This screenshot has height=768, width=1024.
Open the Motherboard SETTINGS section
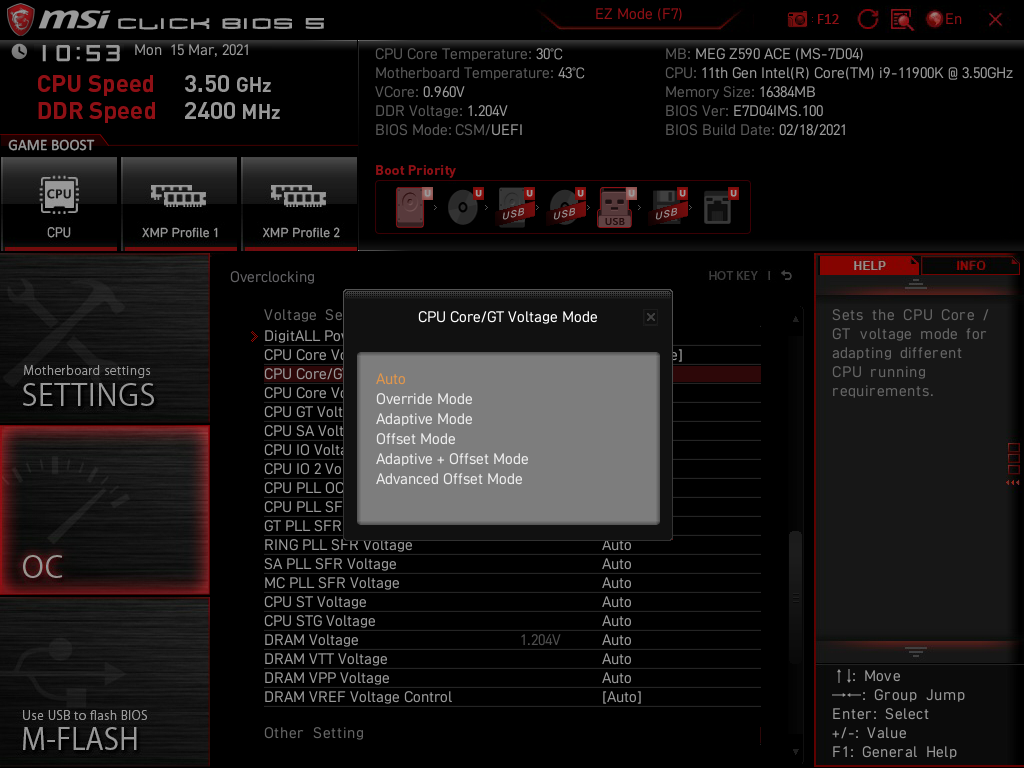(x=104, y=338)
